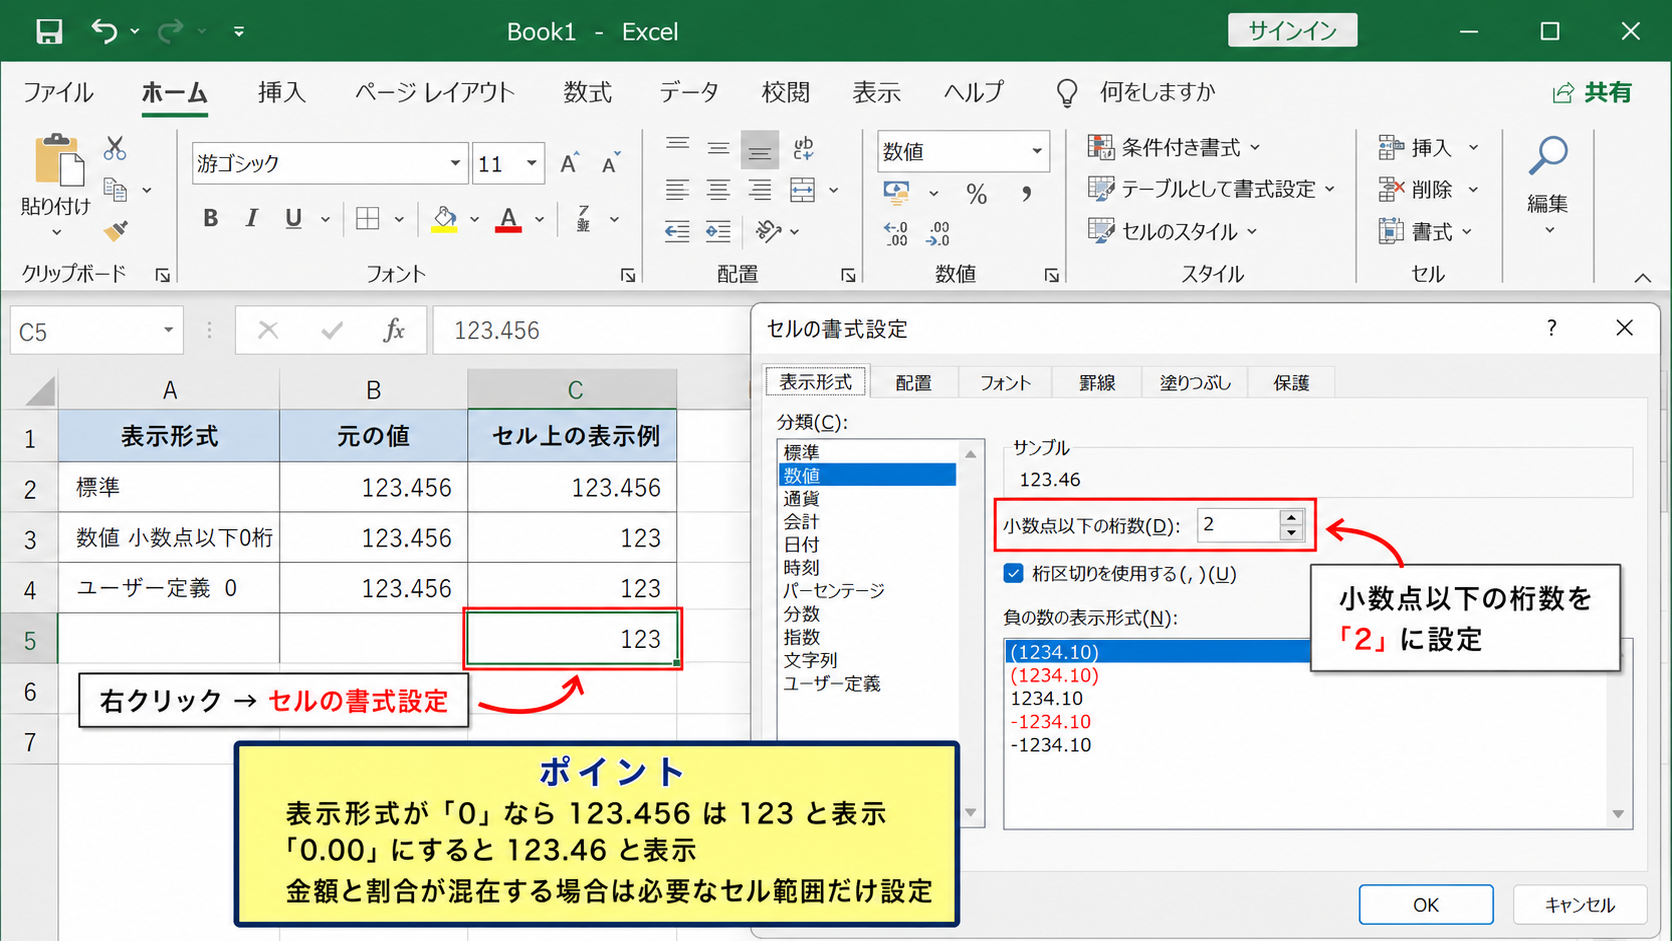Click the Wrap Text icon
Screen dimensions: 1672x941
point(803,148)
